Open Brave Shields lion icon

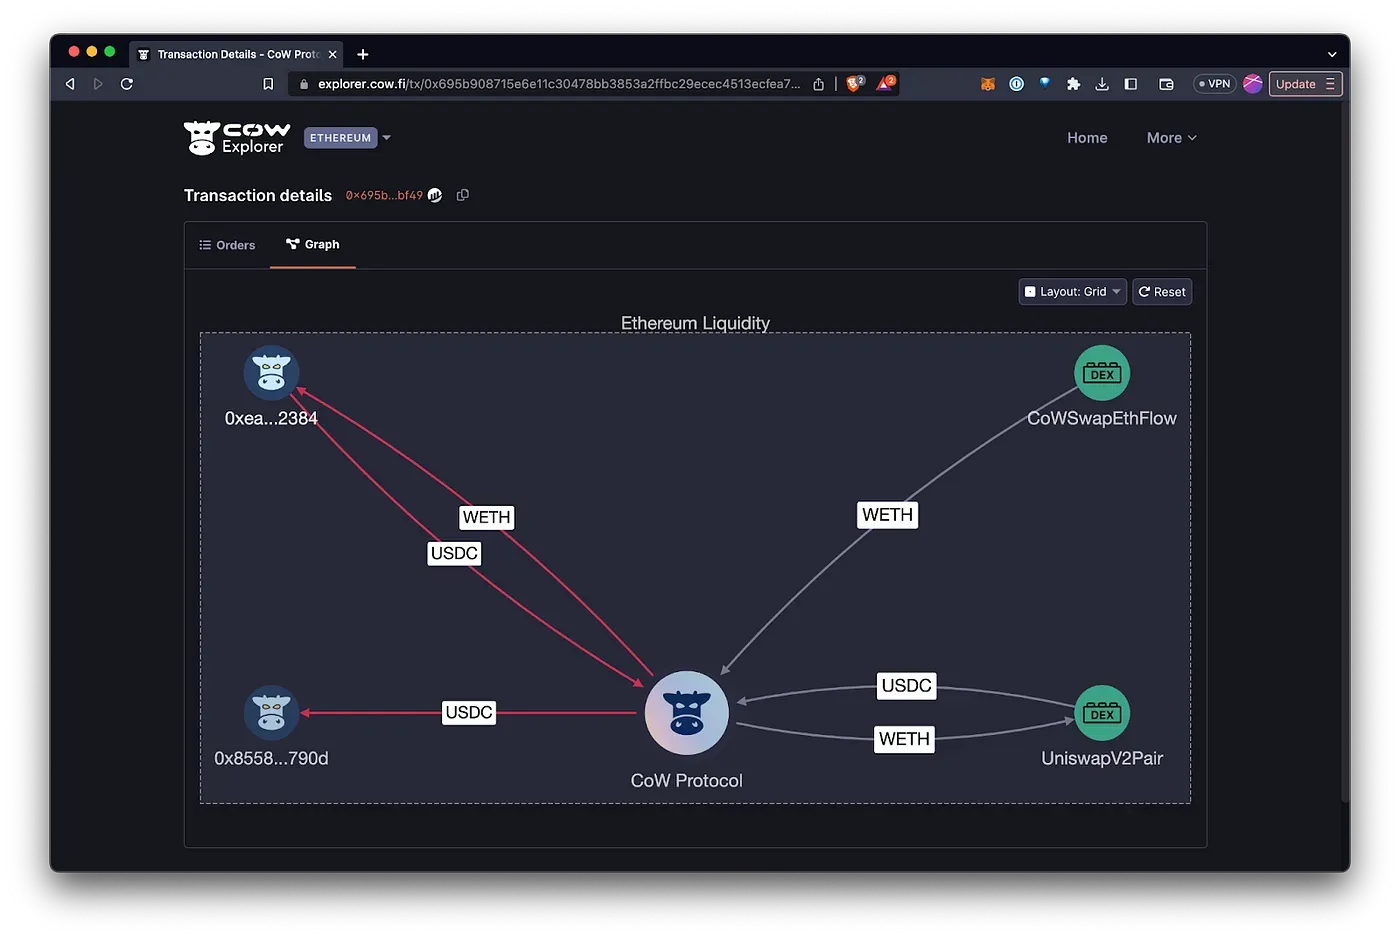point(855,83)
